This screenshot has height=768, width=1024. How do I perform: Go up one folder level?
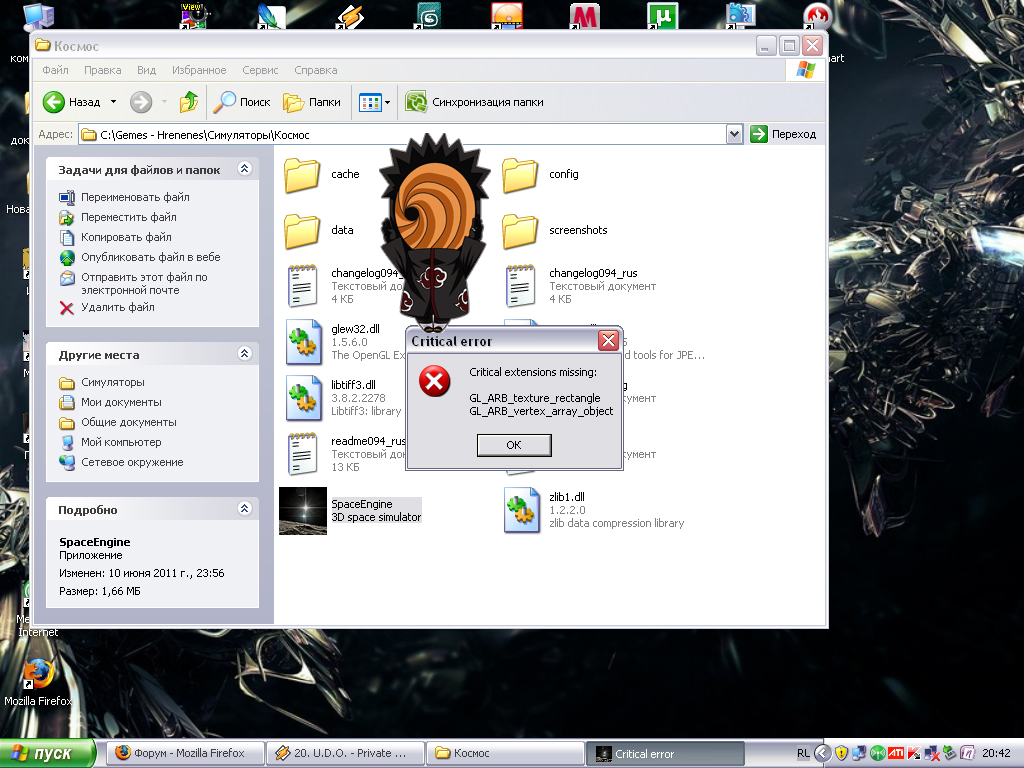click(189, 102)
